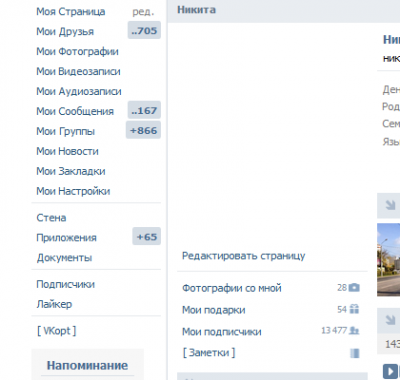This screenshot has height=380, width=400.
Task: Open the [ VKopt ] settings link
Action: (57, 331)
